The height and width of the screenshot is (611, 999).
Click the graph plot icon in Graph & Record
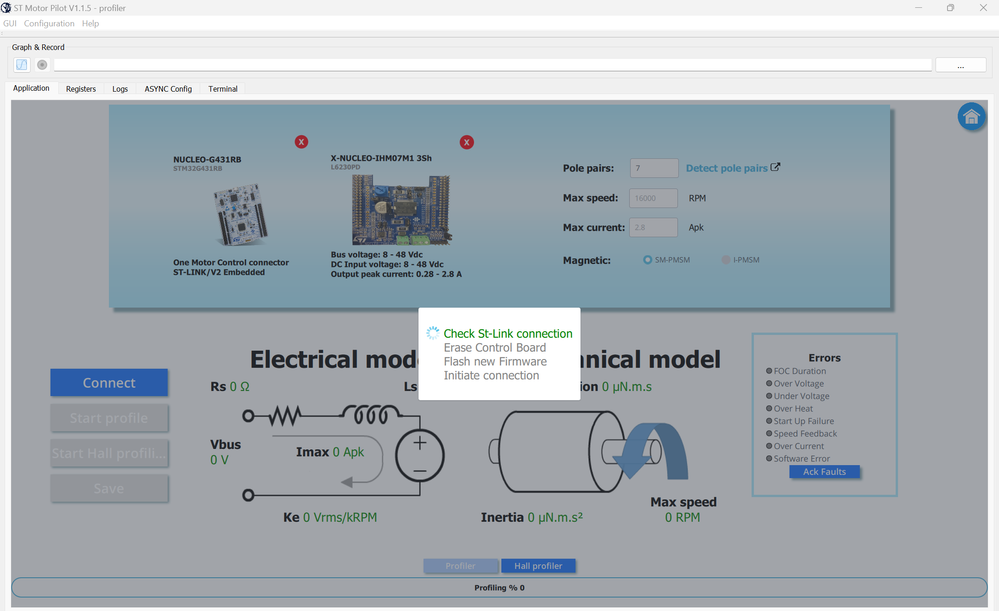pos(22,64)
